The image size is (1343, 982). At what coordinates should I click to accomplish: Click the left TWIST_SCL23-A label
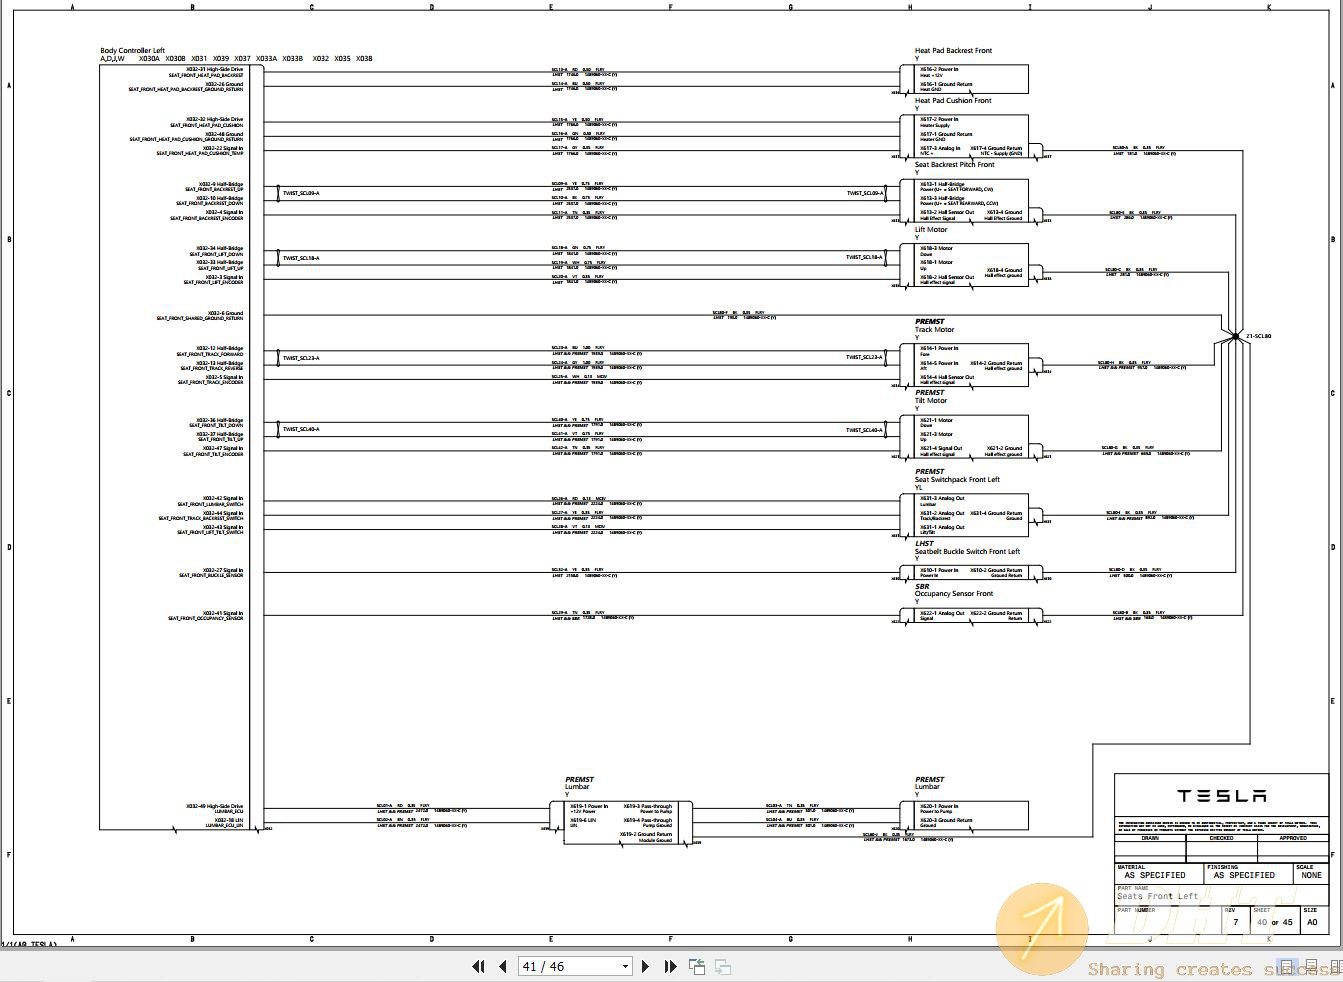point(301,358)
